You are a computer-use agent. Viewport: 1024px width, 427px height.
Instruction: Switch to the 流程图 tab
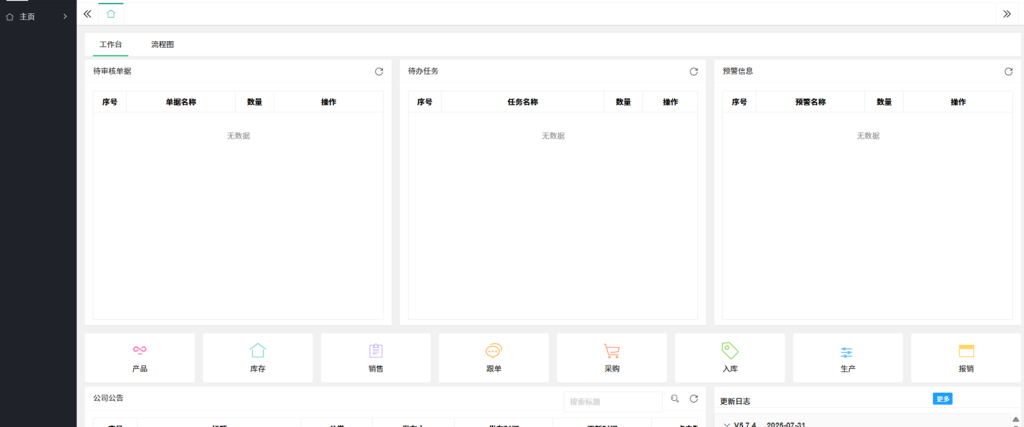click(x=162, y=45)
